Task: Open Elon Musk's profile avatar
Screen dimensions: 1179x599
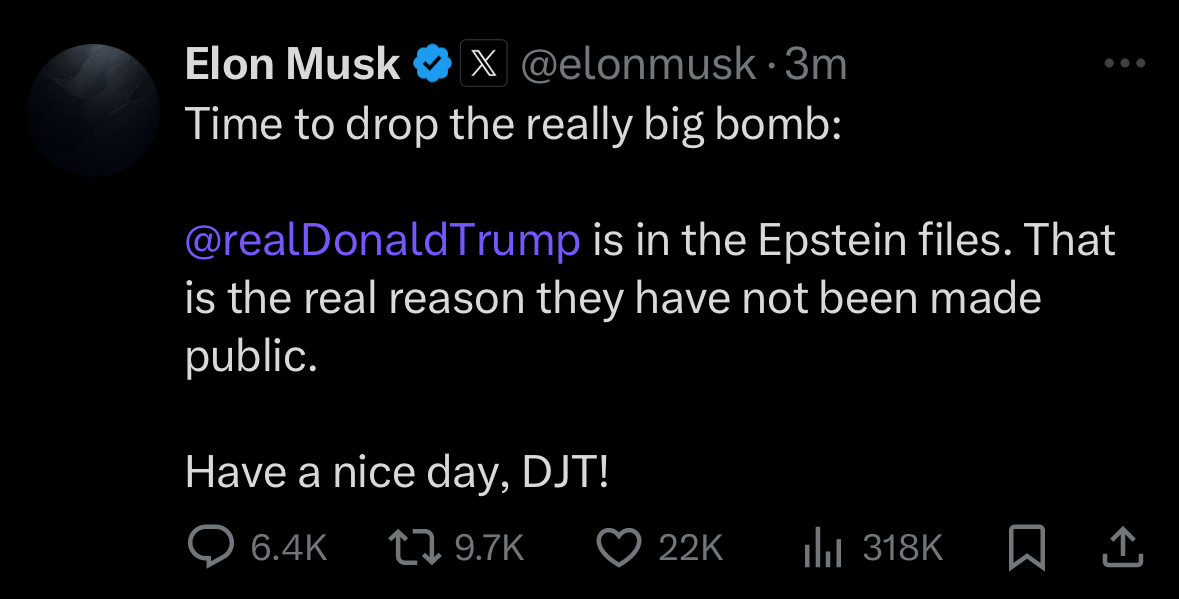Action: 94,110
